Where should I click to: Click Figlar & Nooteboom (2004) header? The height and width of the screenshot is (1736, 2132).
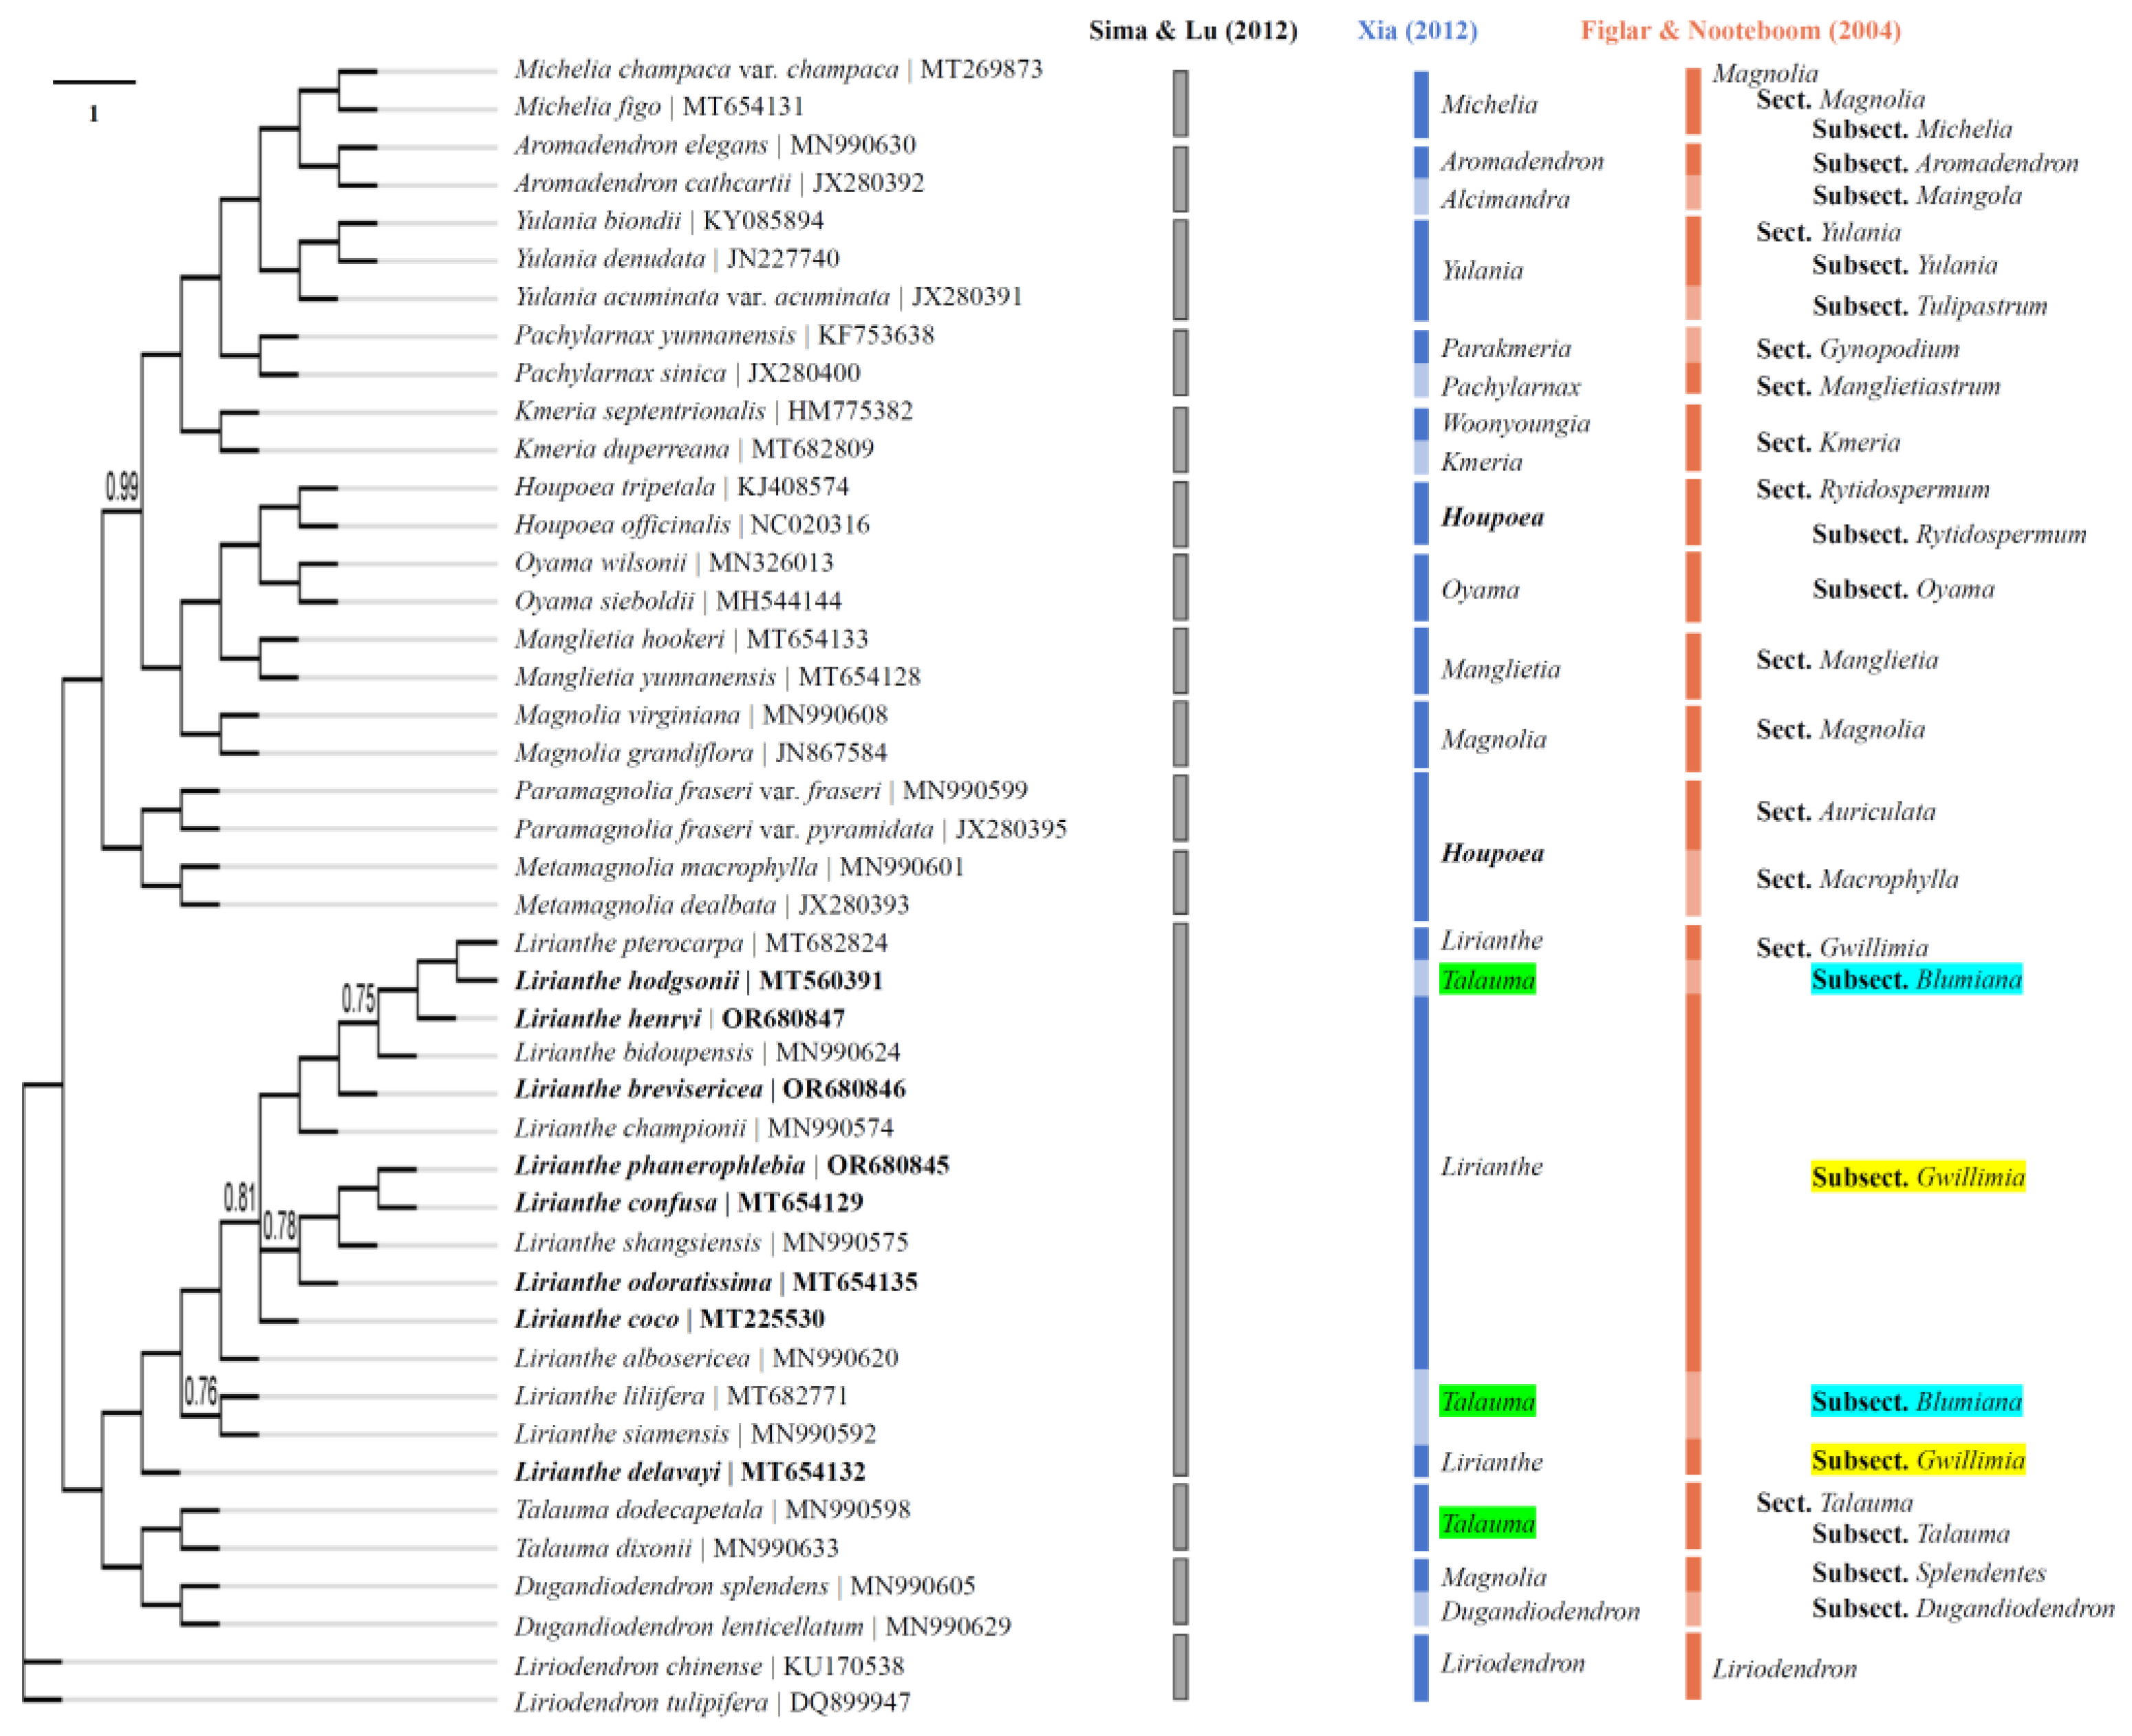click(x=1740, y=30)
